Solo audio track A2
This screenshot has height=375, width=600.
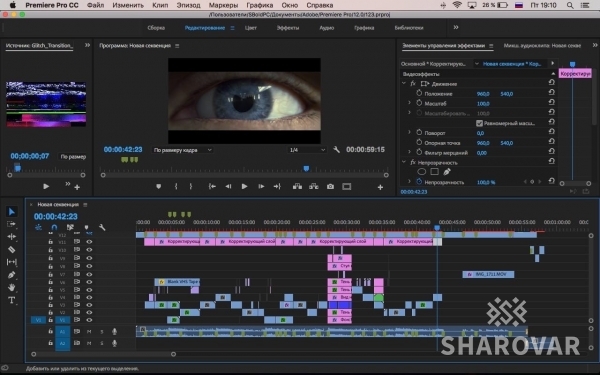point(102,344)
